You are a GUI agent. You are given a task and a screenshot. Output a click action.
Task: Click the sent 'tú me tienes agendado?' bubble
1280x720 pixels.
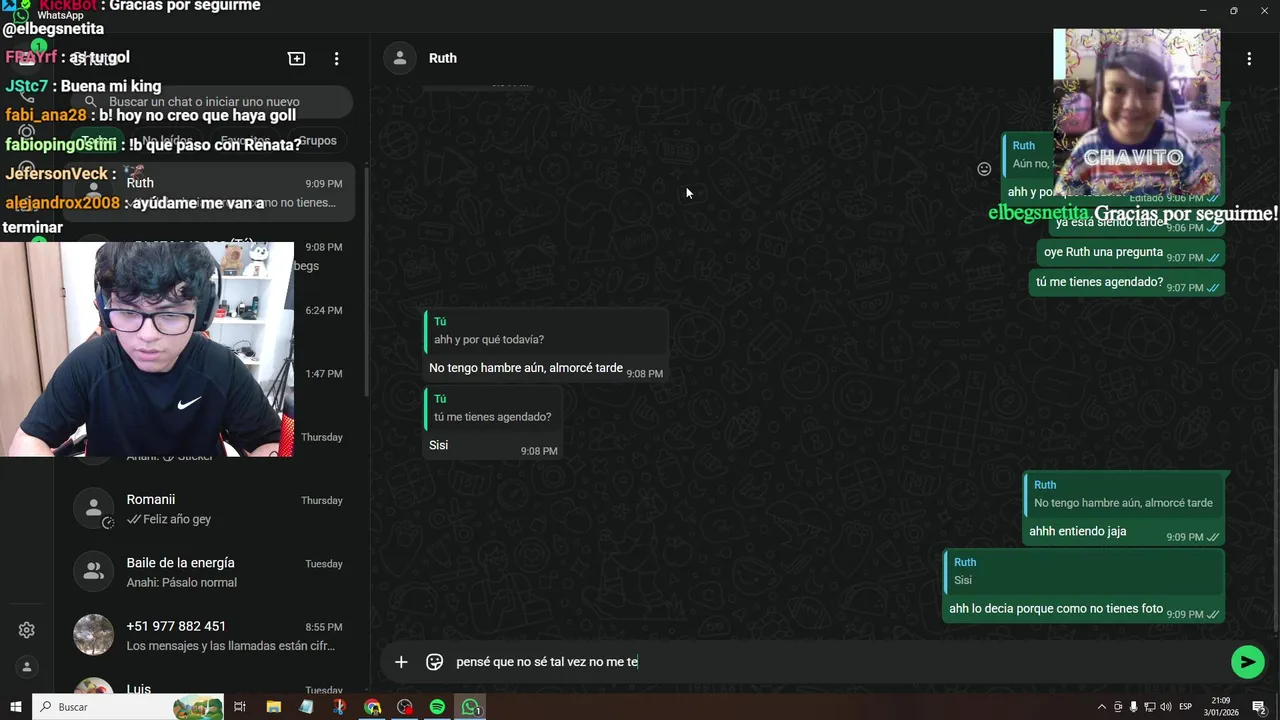click(1127, 282)
